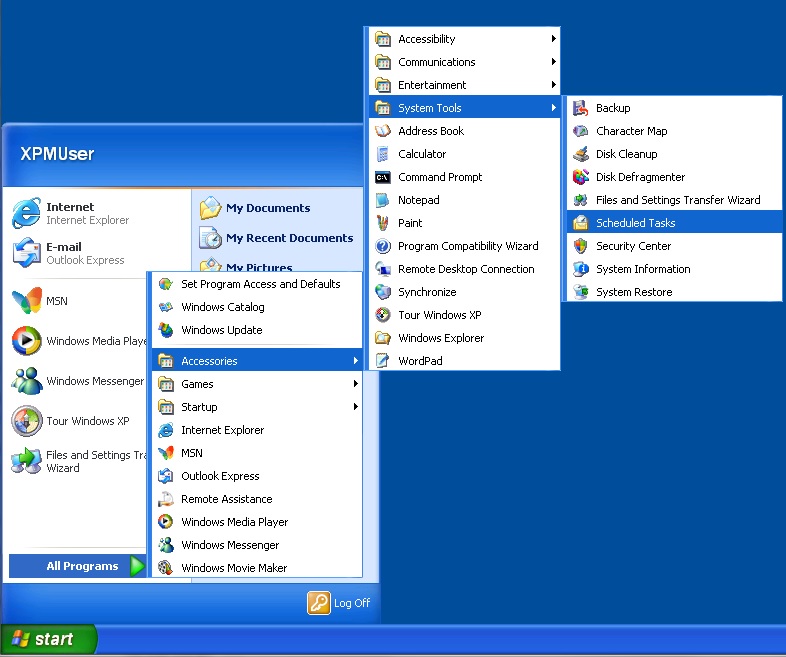The width and height of the screenshot is (786, 657).
Task: Open Windows Media Player from All Programs list
Action: pos(257,522)
